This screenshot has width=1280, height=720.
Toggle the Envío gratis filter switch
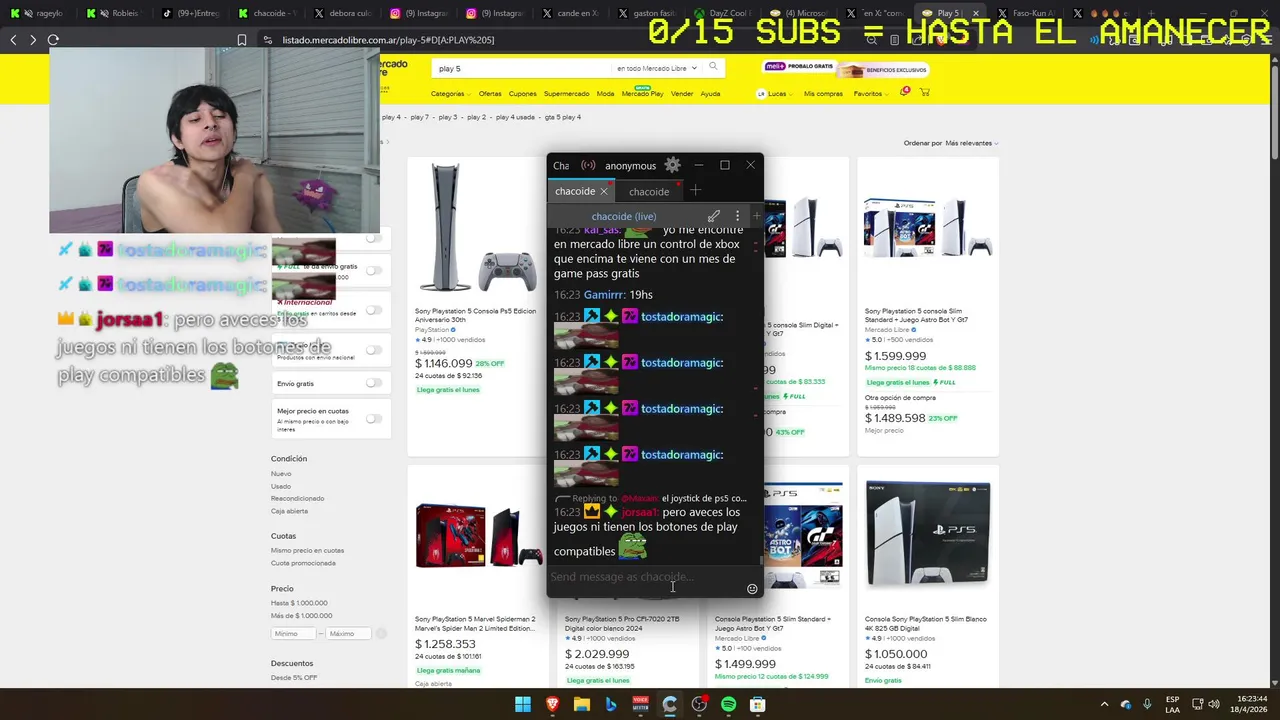pos(373,383)
